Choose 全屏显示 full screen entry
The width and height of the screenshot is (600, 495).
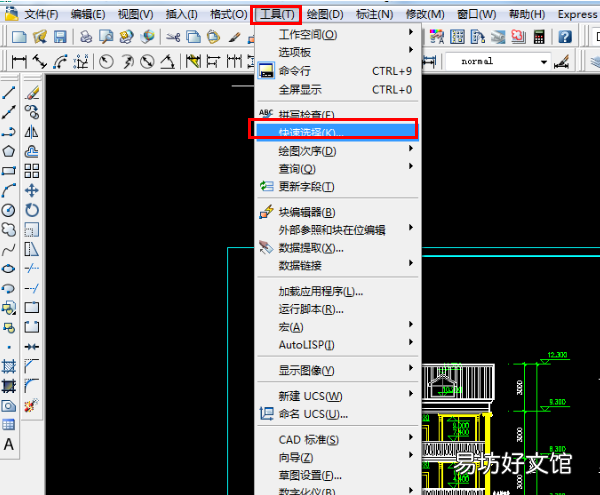point(337,90)
